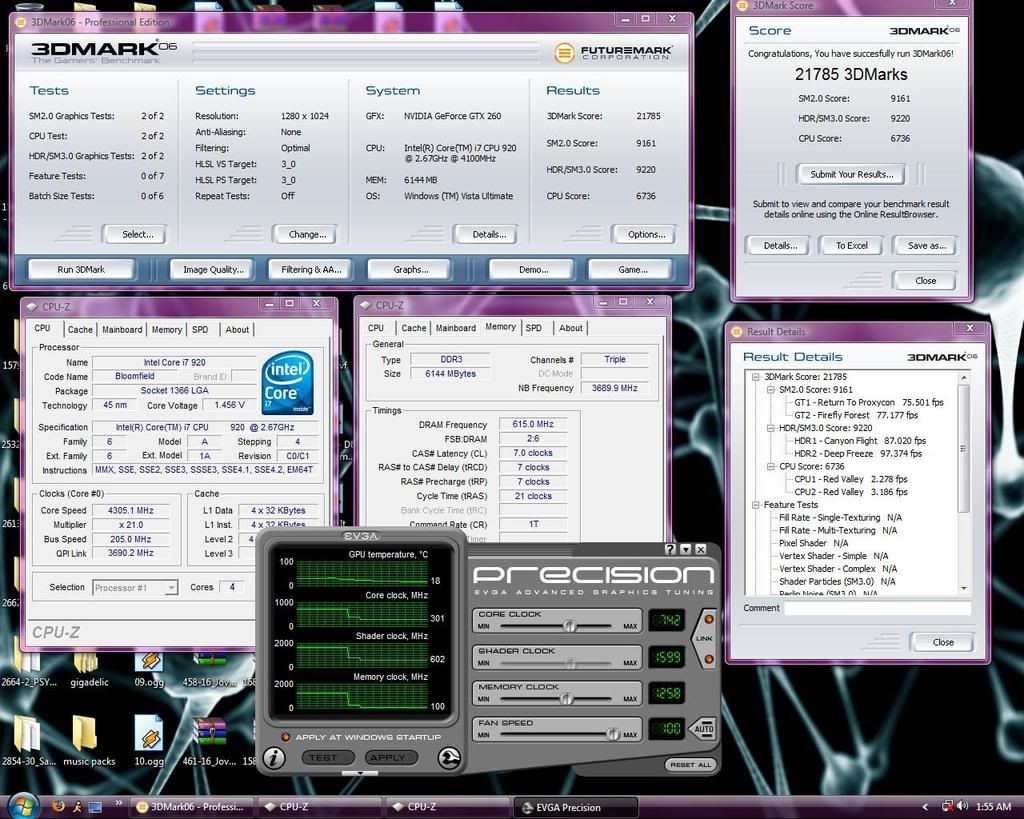The height and width of the screenshot is (819, 1024).
Task: Switch to CPU tab in right CPU-Z
Action: [376, 328]
